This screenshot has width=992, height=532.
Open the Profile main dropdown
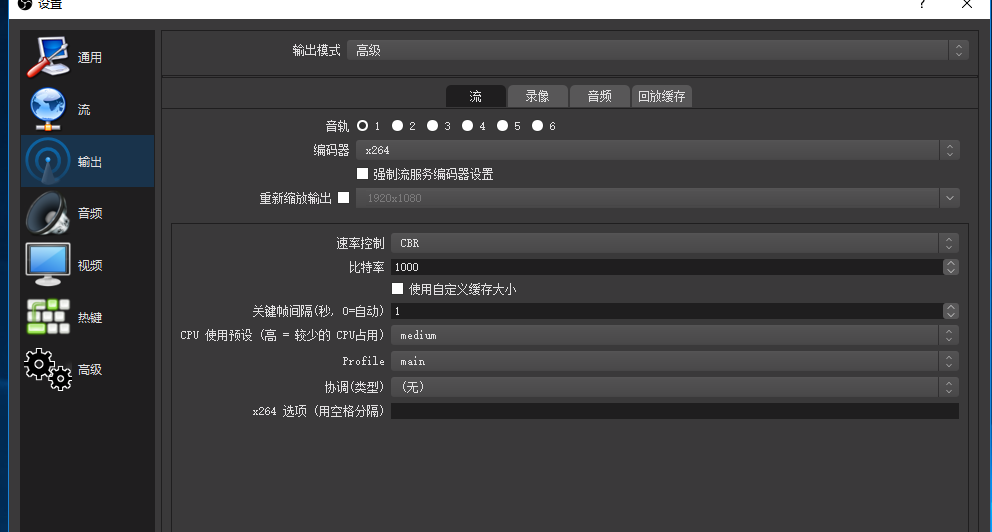[675, 361]
